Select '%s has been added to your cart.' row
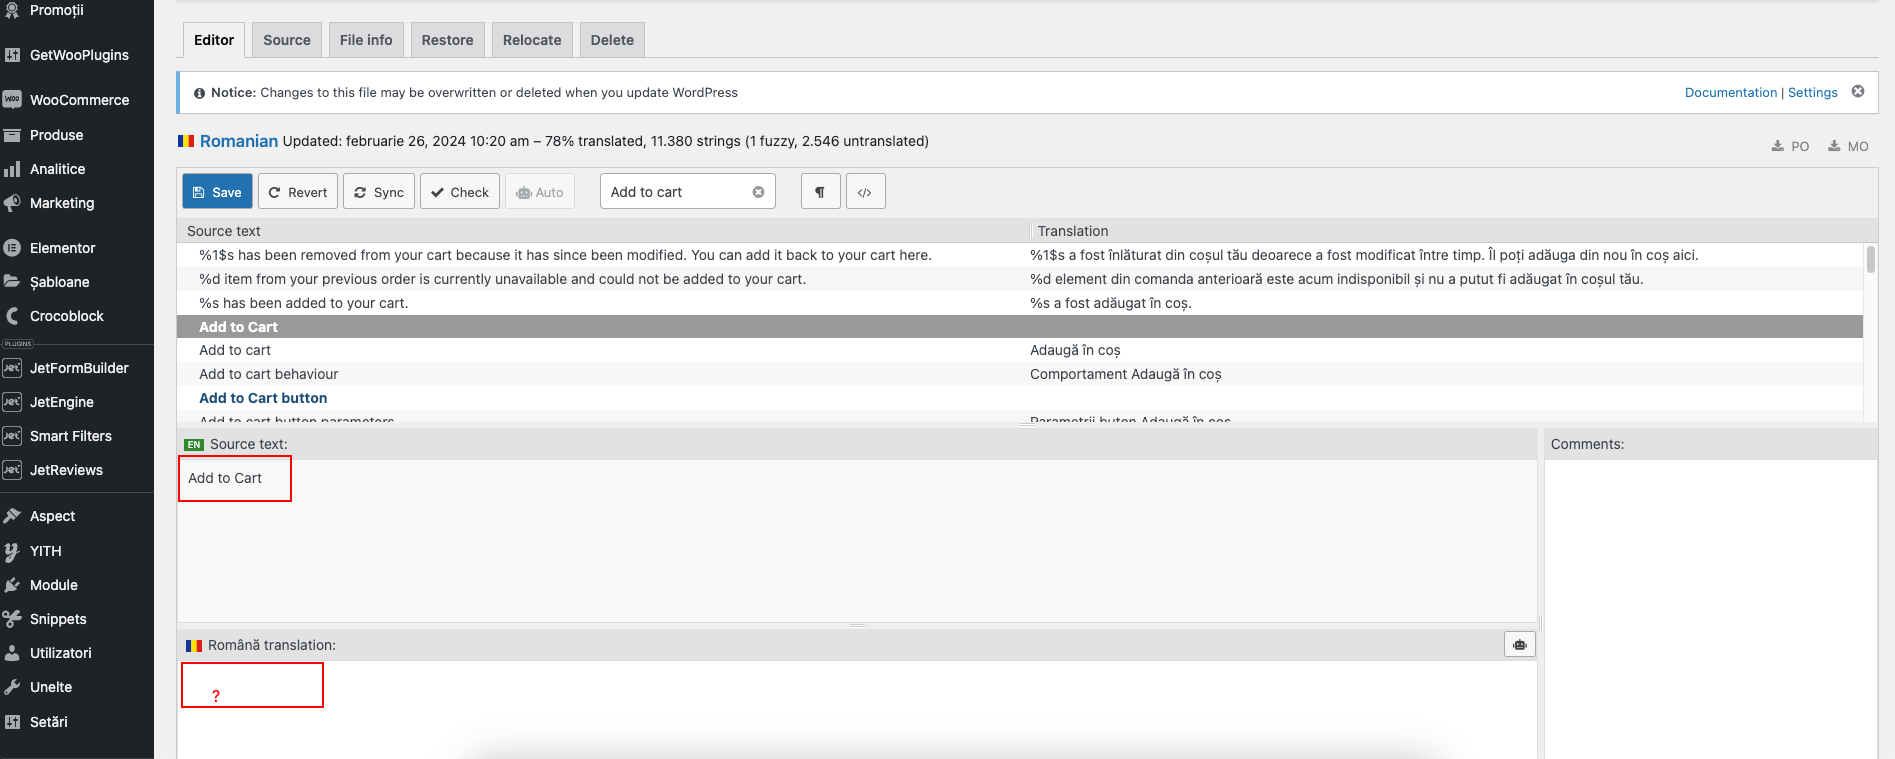This screenshot has width=1895, height=759. coord(1020,303)
